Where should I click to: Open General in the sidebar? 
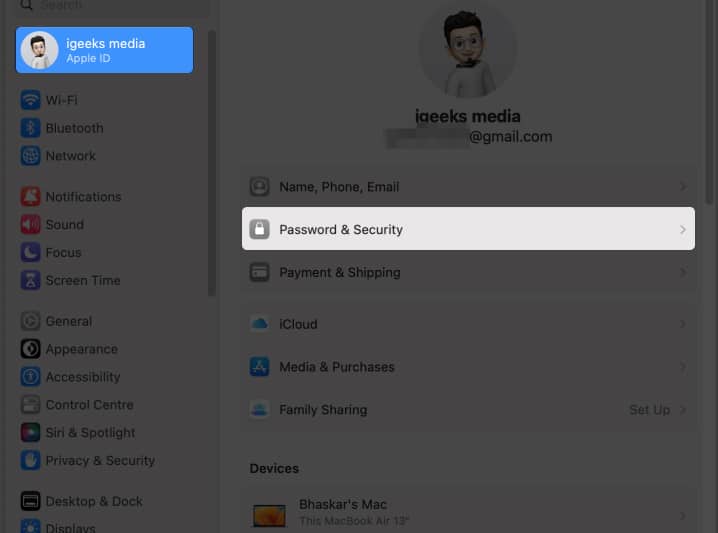68,321
